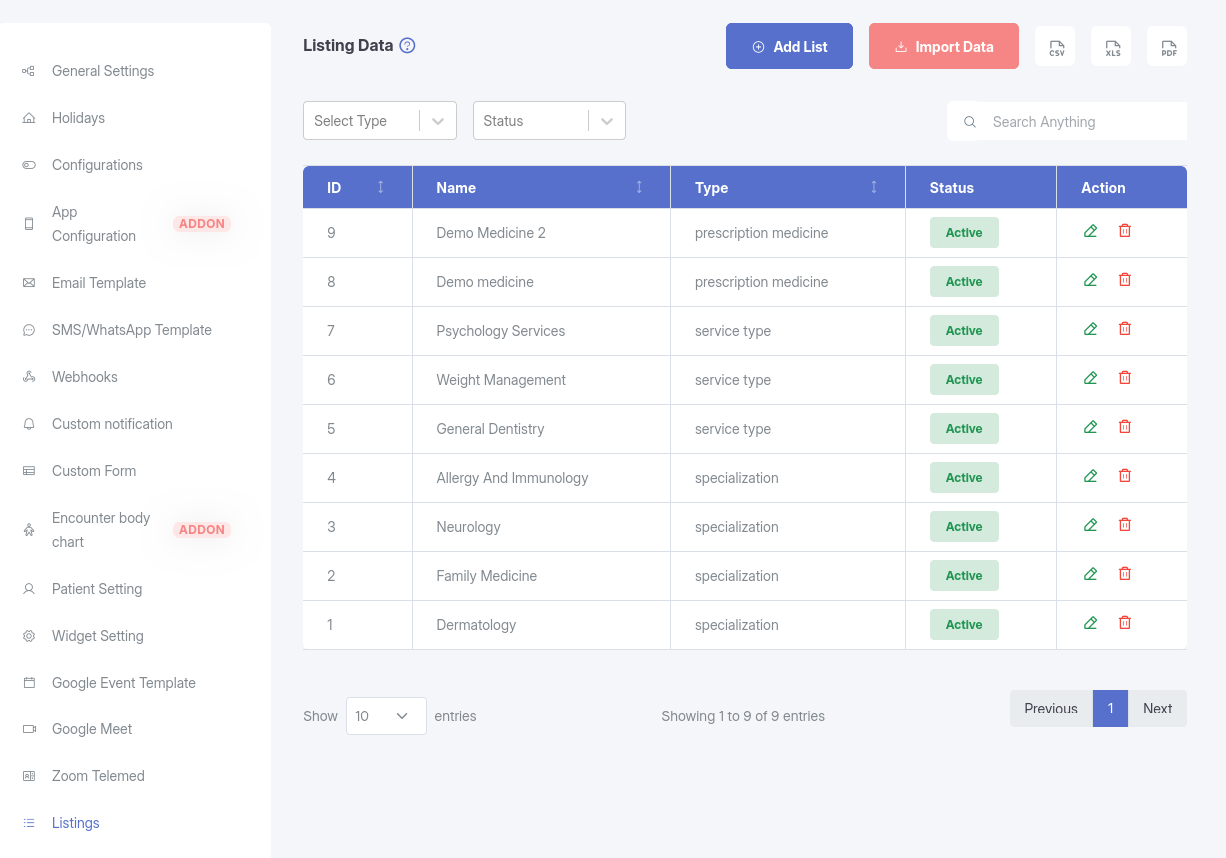Toggle Active status for Dermatology
The height and width of the screenshot is (858, 1226).
click(964, 624)
